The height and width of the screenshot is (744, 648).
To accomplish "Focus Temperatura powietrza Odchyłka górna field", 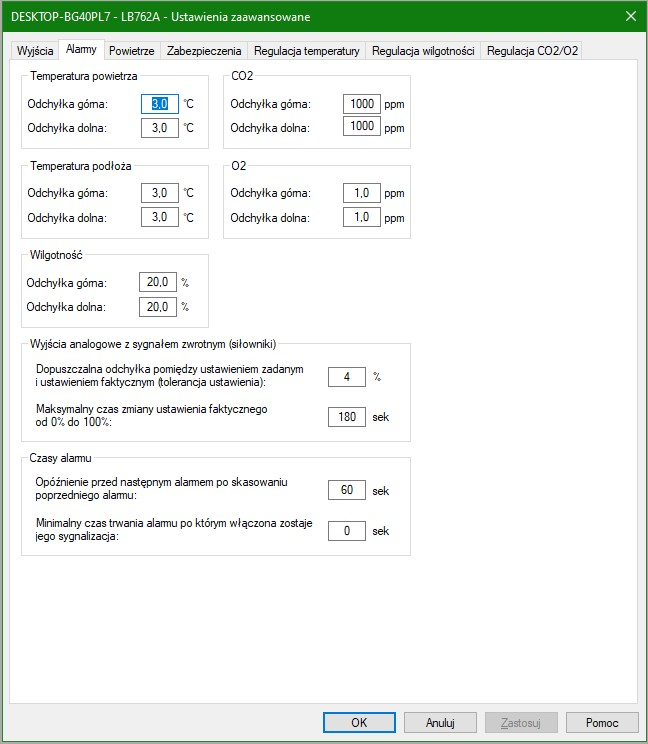I will [x=160, y=104].
